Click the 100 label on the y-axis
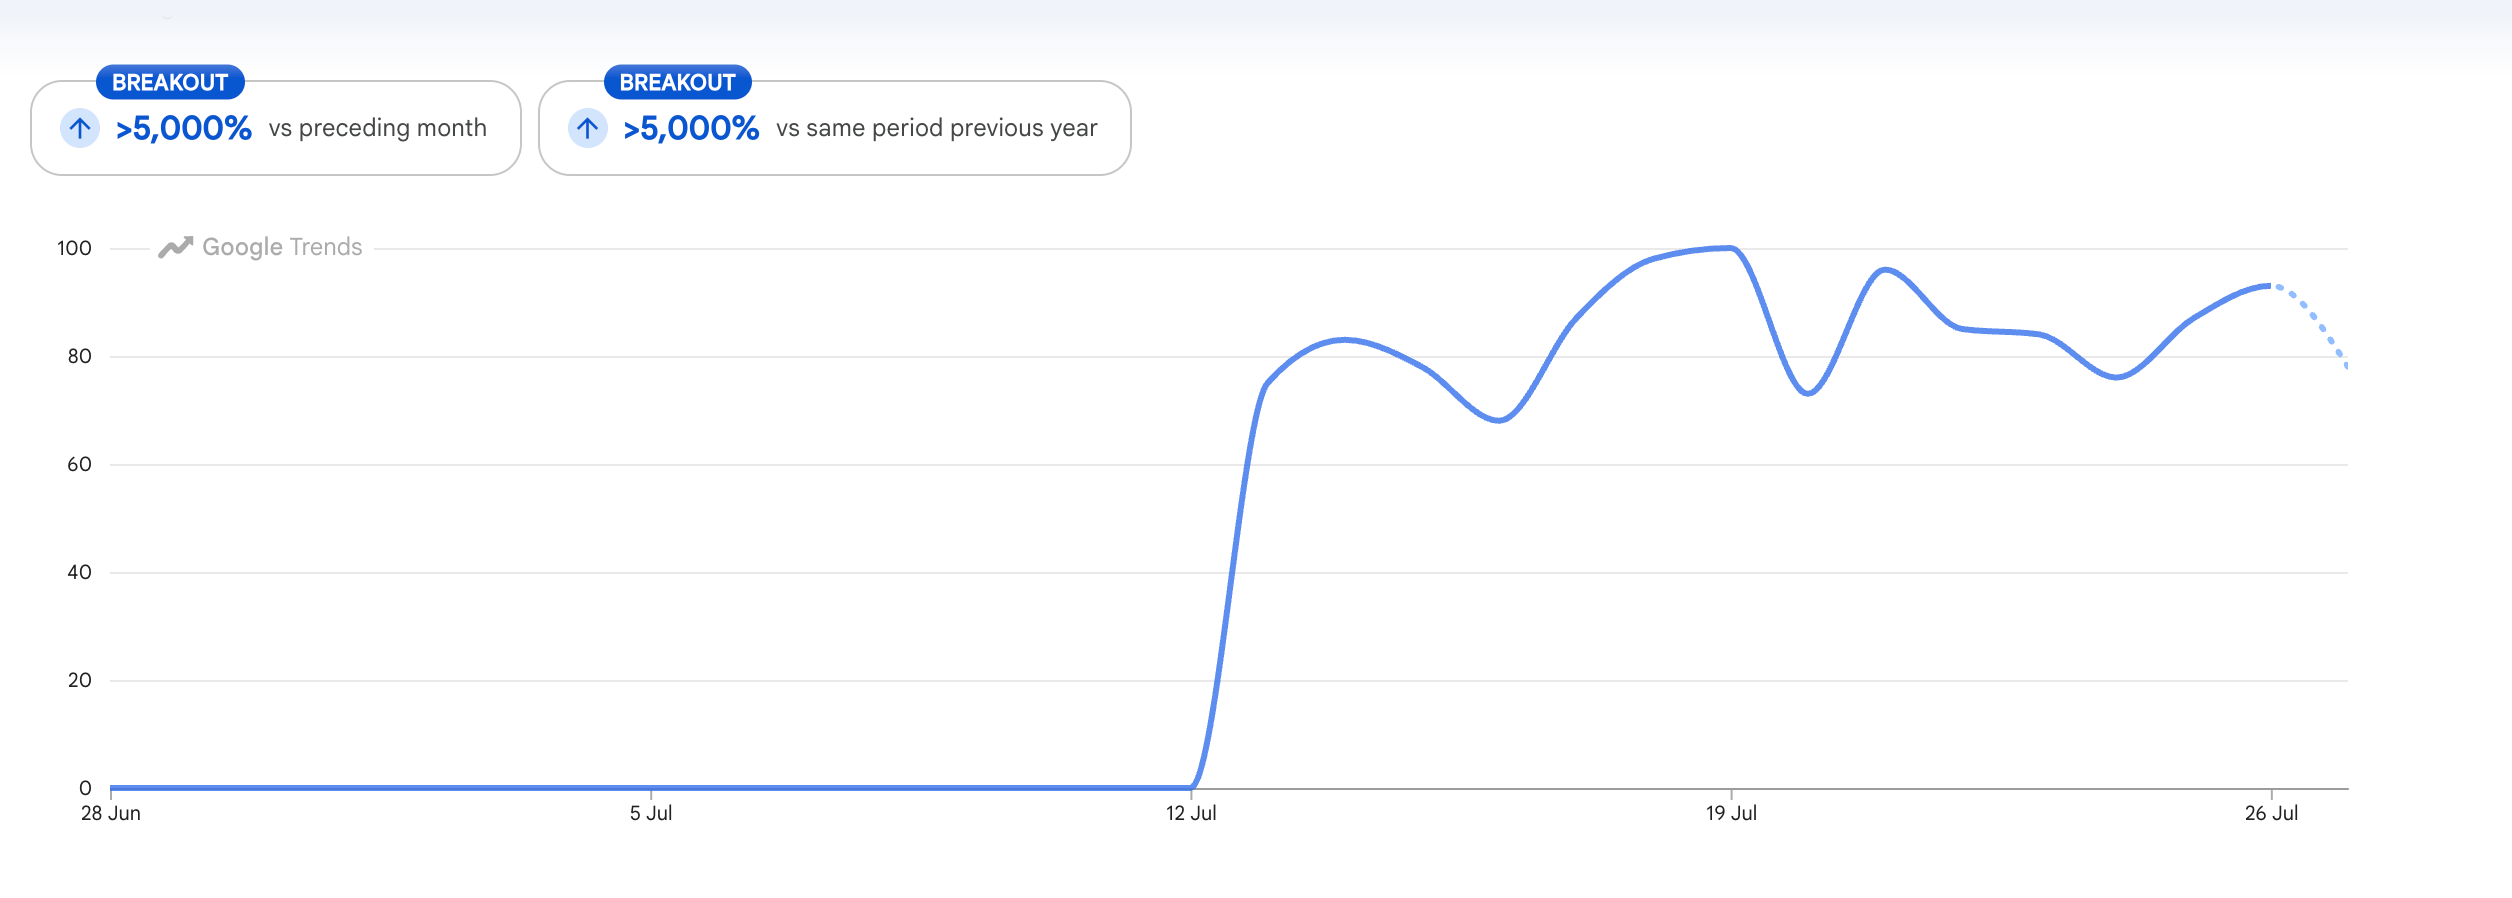 [74, 248]
